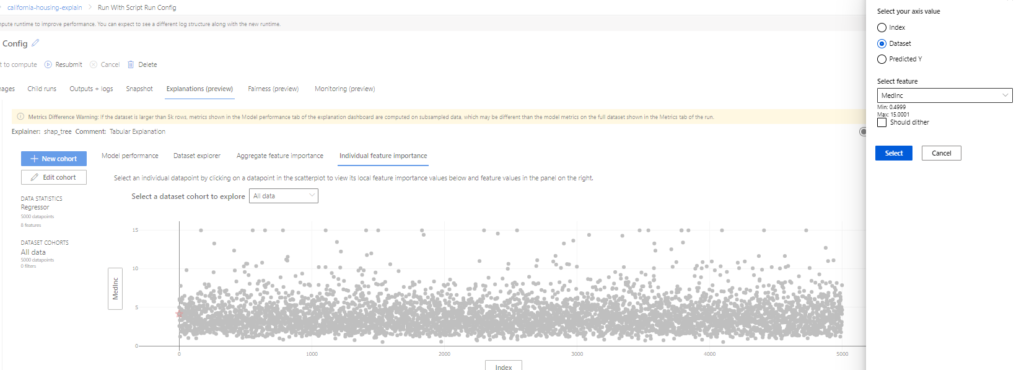Click the pencil edit icon beside Config
This screenshot has height=370, width=1024.
click(x=35, y=43)
